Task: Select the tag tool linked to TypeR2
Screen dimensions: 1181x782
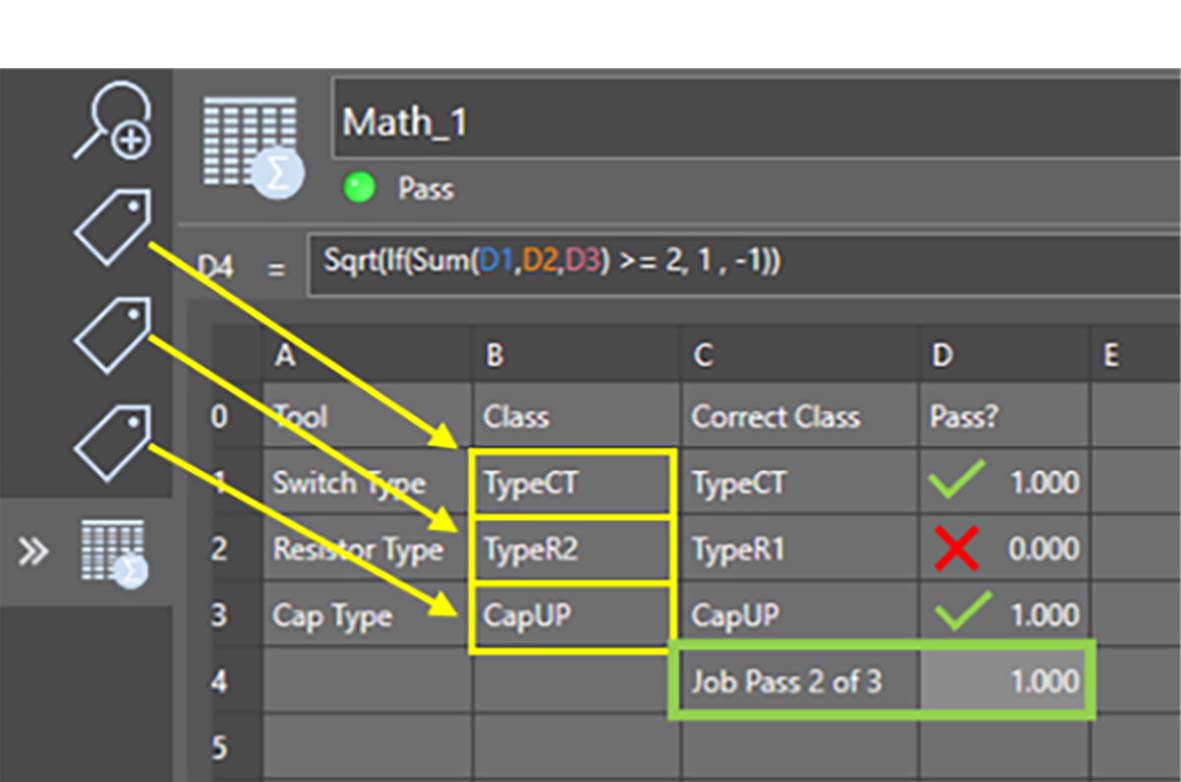Action: pos(113,335)
